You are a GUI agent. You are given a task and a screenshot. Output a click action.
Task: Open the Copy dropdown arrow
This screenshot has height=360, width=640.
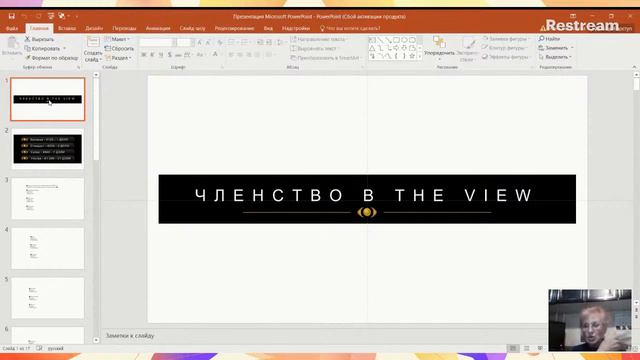[x=64, y=49]
